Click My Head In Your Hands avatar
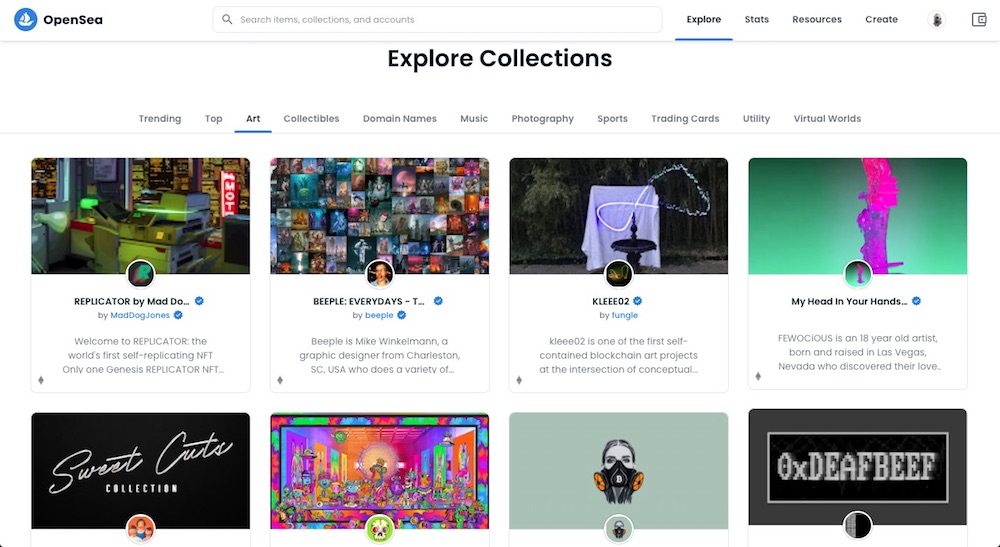Image resolution: width=1000 pixels, height=547 pixels. pos(858,274)
